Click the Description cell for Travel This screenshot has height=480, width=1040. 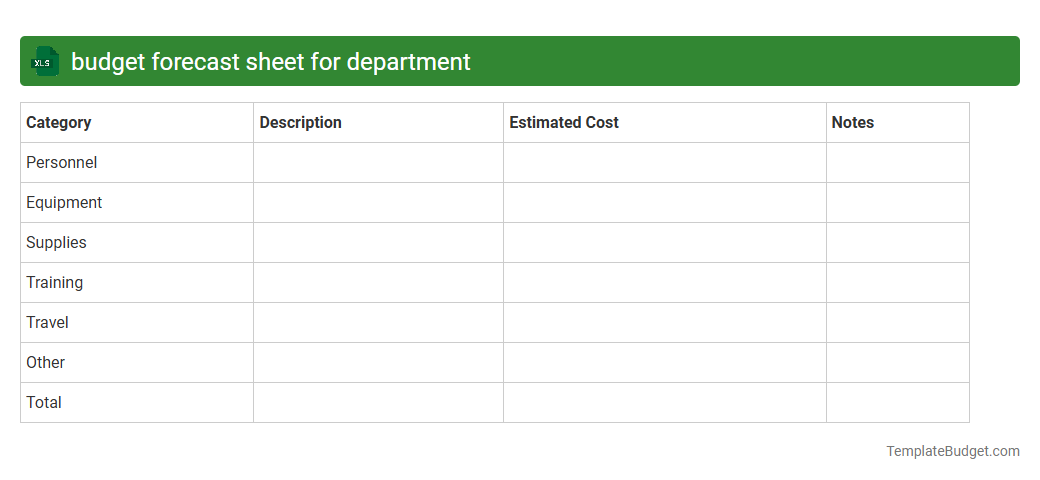378,322
